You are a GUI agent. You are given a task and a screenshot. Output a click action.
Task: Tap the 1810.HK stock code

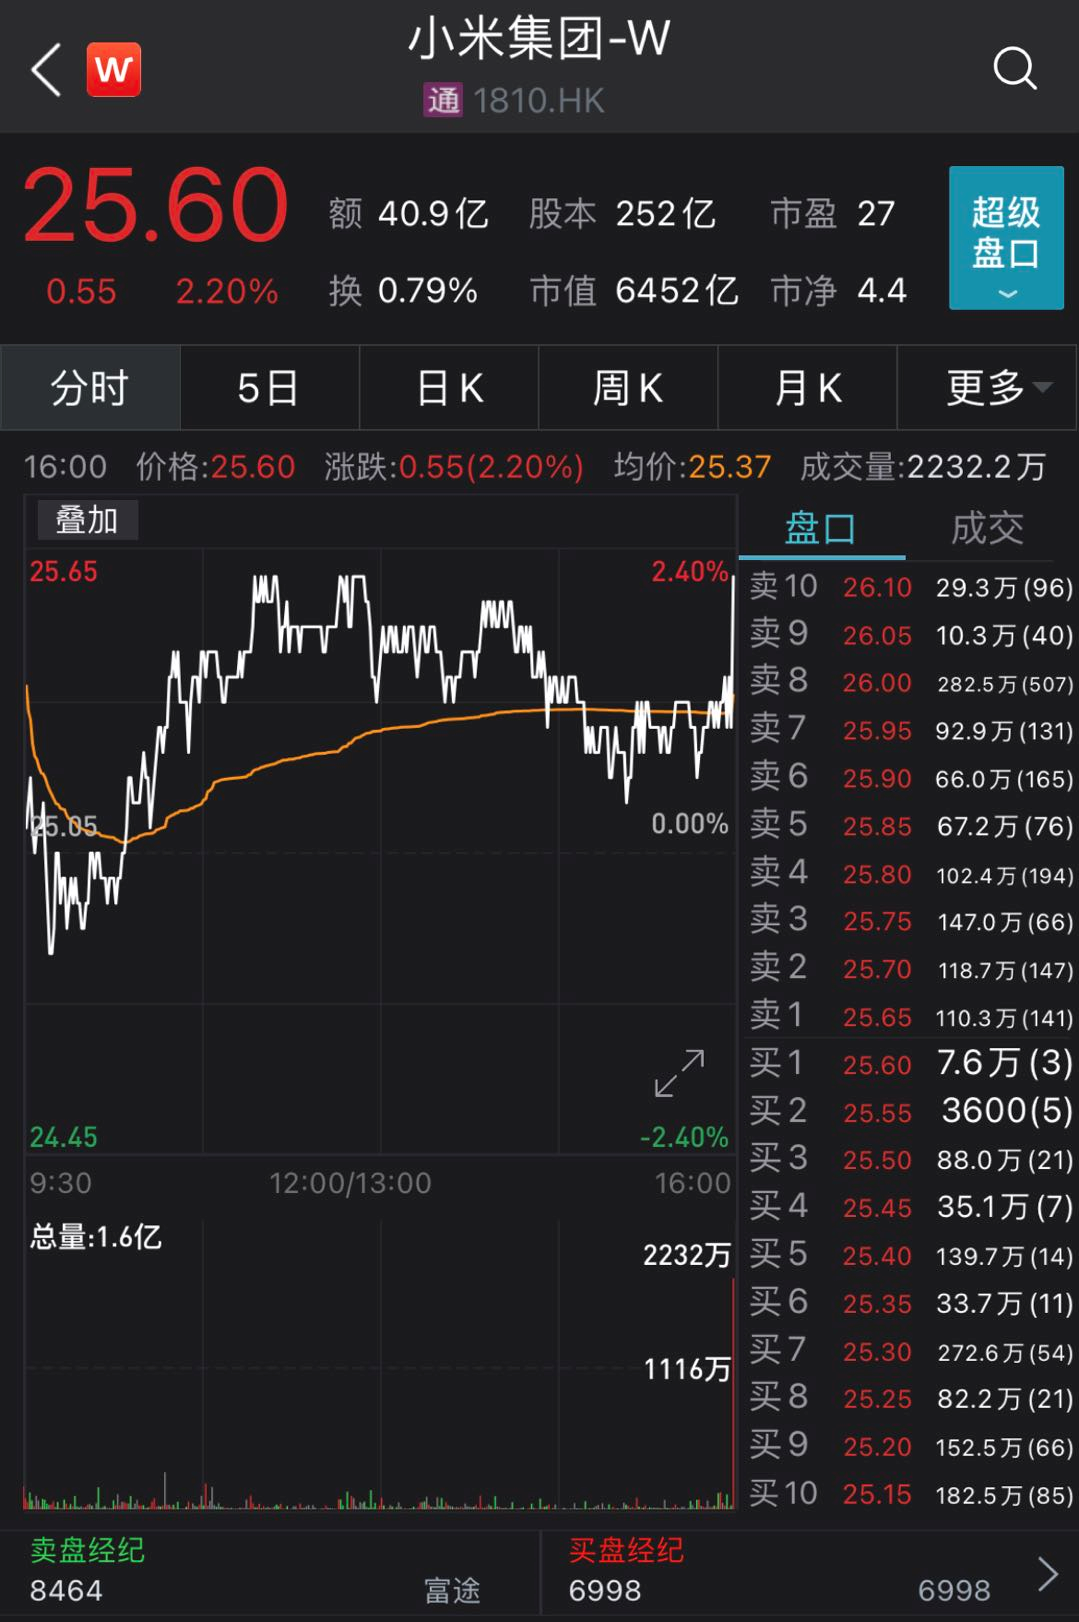538,101
